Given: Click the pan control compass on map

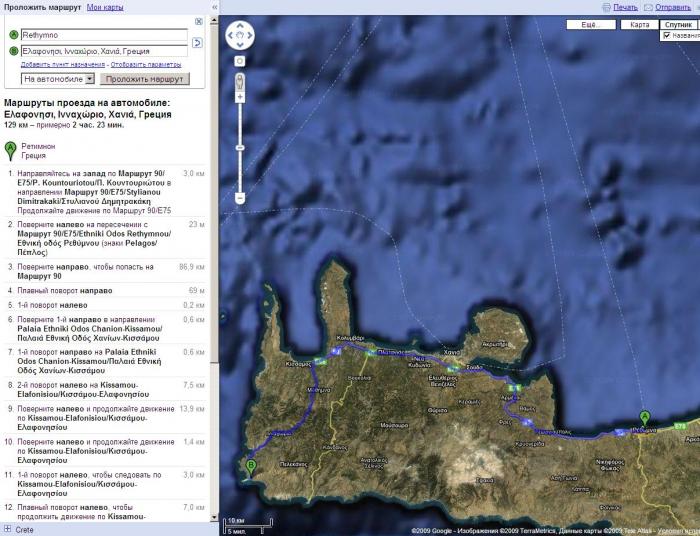Looking at the screenshot, I should tap(240, 37).
